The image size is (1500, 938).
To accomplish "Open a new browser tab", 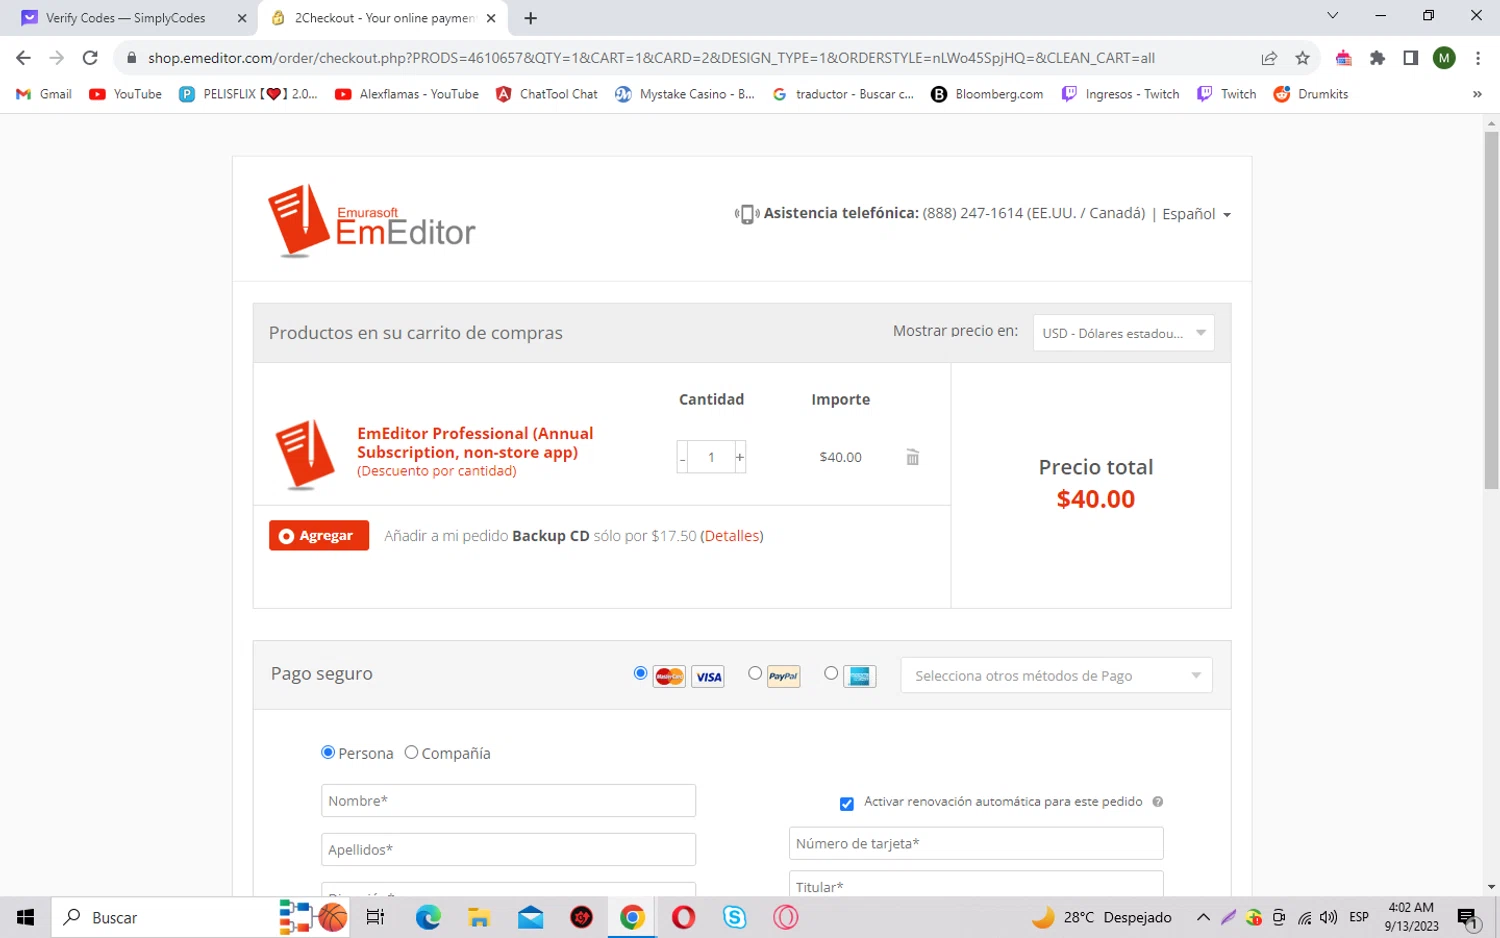I will pos(530,18).
